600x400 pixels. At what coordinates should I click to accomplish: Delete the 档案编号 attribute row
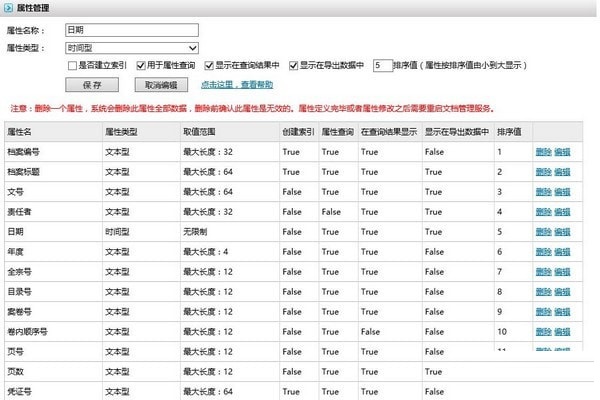[543, 152]
